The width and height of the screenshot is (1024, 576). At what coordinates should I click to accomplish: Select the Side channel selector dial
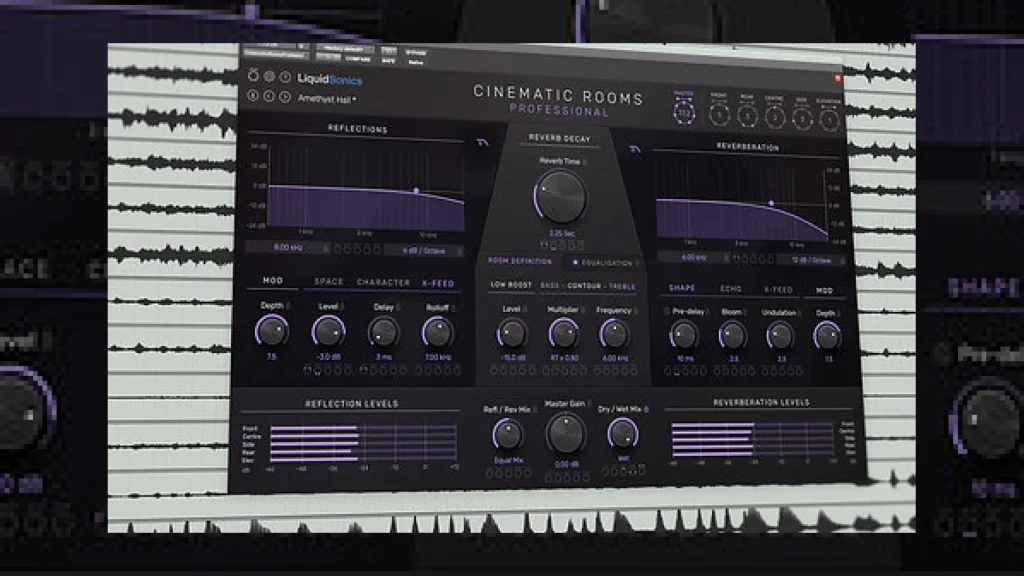pos(802,120)
